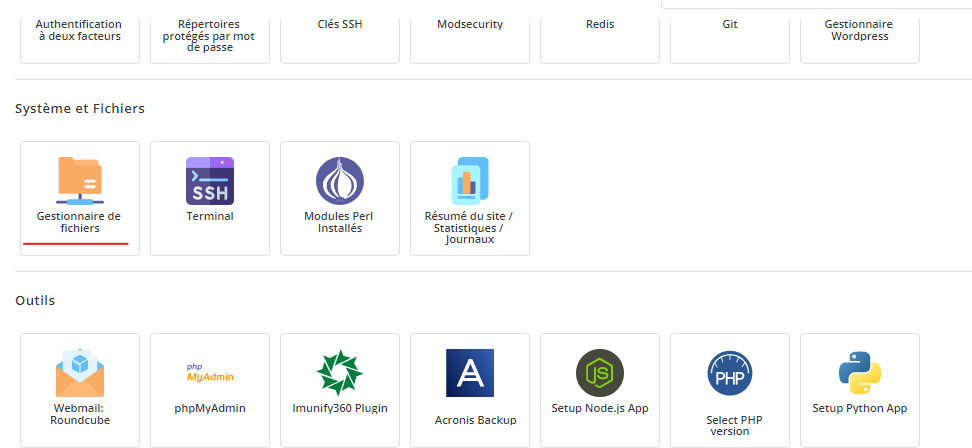Open the Git tile

(x=730, y=24)
